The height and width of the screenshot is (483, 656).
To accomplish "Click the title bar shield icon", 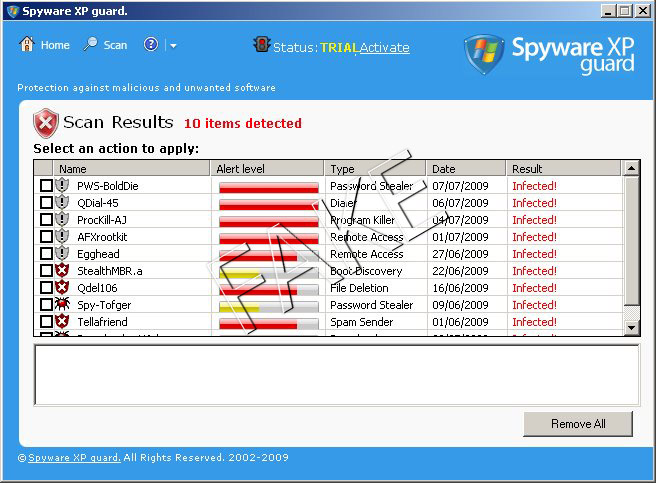I will point(13,11).
